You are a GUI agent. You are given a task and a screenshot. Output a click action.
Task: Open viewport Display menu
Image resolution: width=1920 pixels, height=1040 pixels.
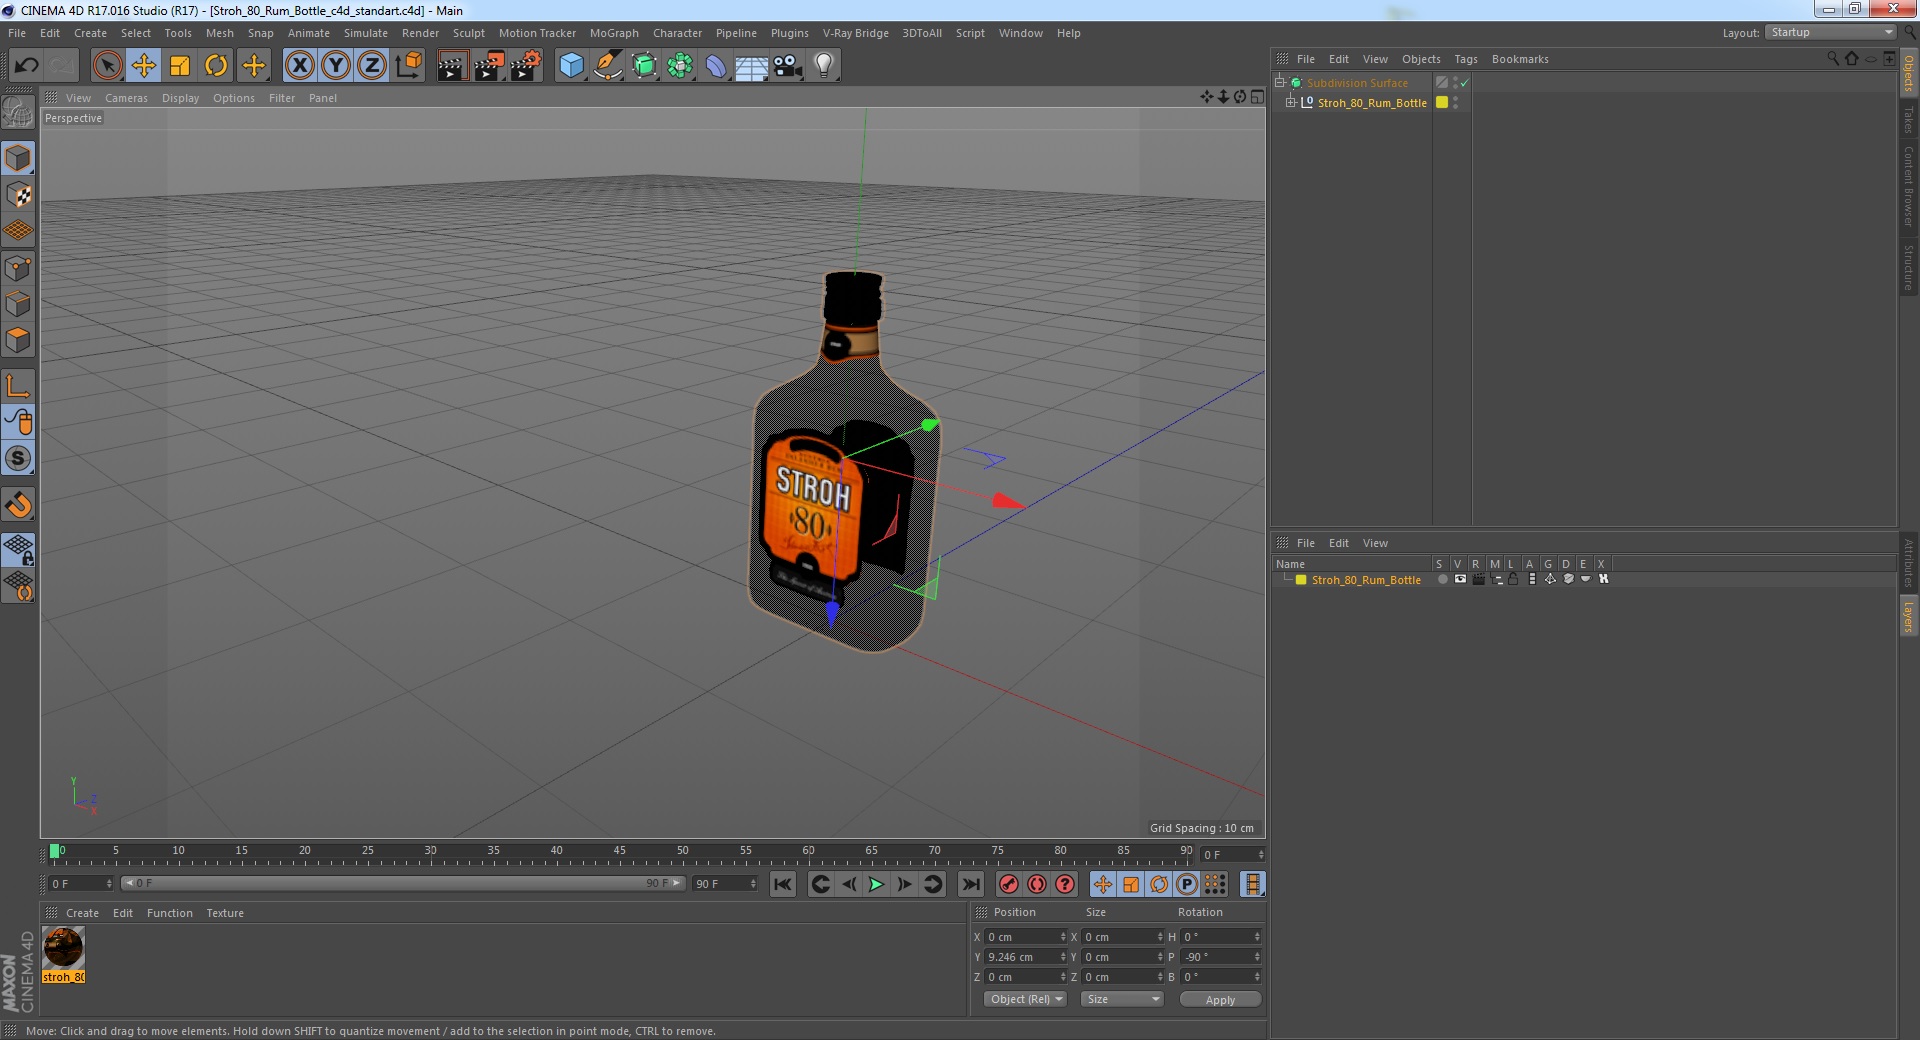[x=180, y=98]
